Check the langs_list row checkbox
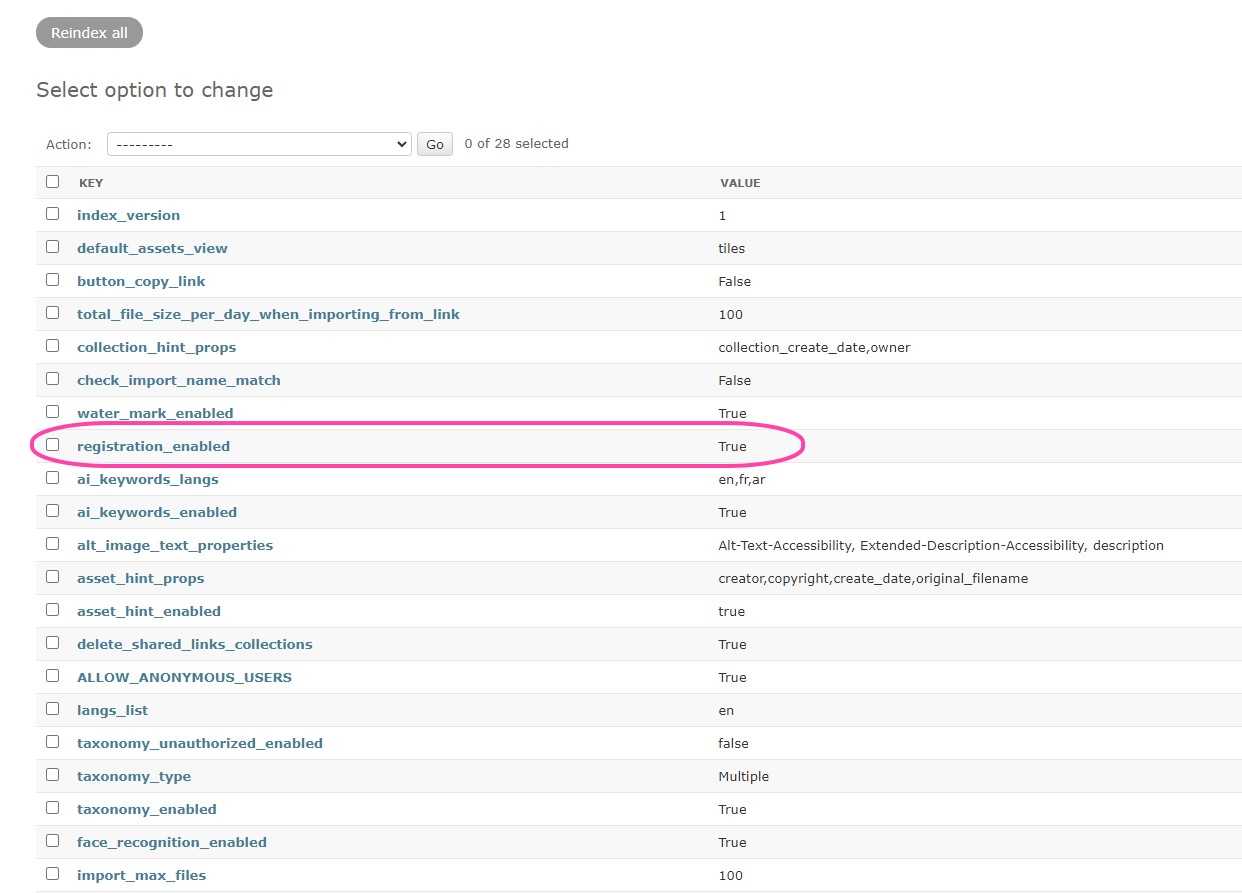 [52, 709]
